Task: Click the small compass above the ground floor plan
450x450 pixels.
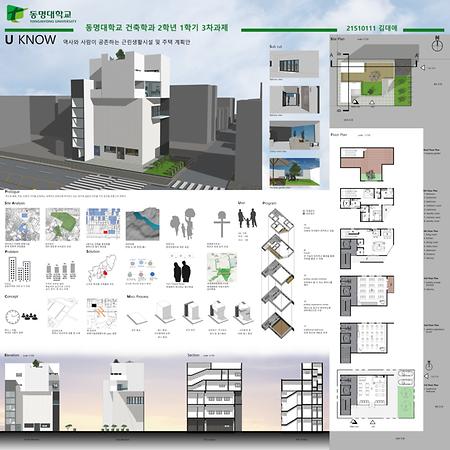Action: pos(429,366)
